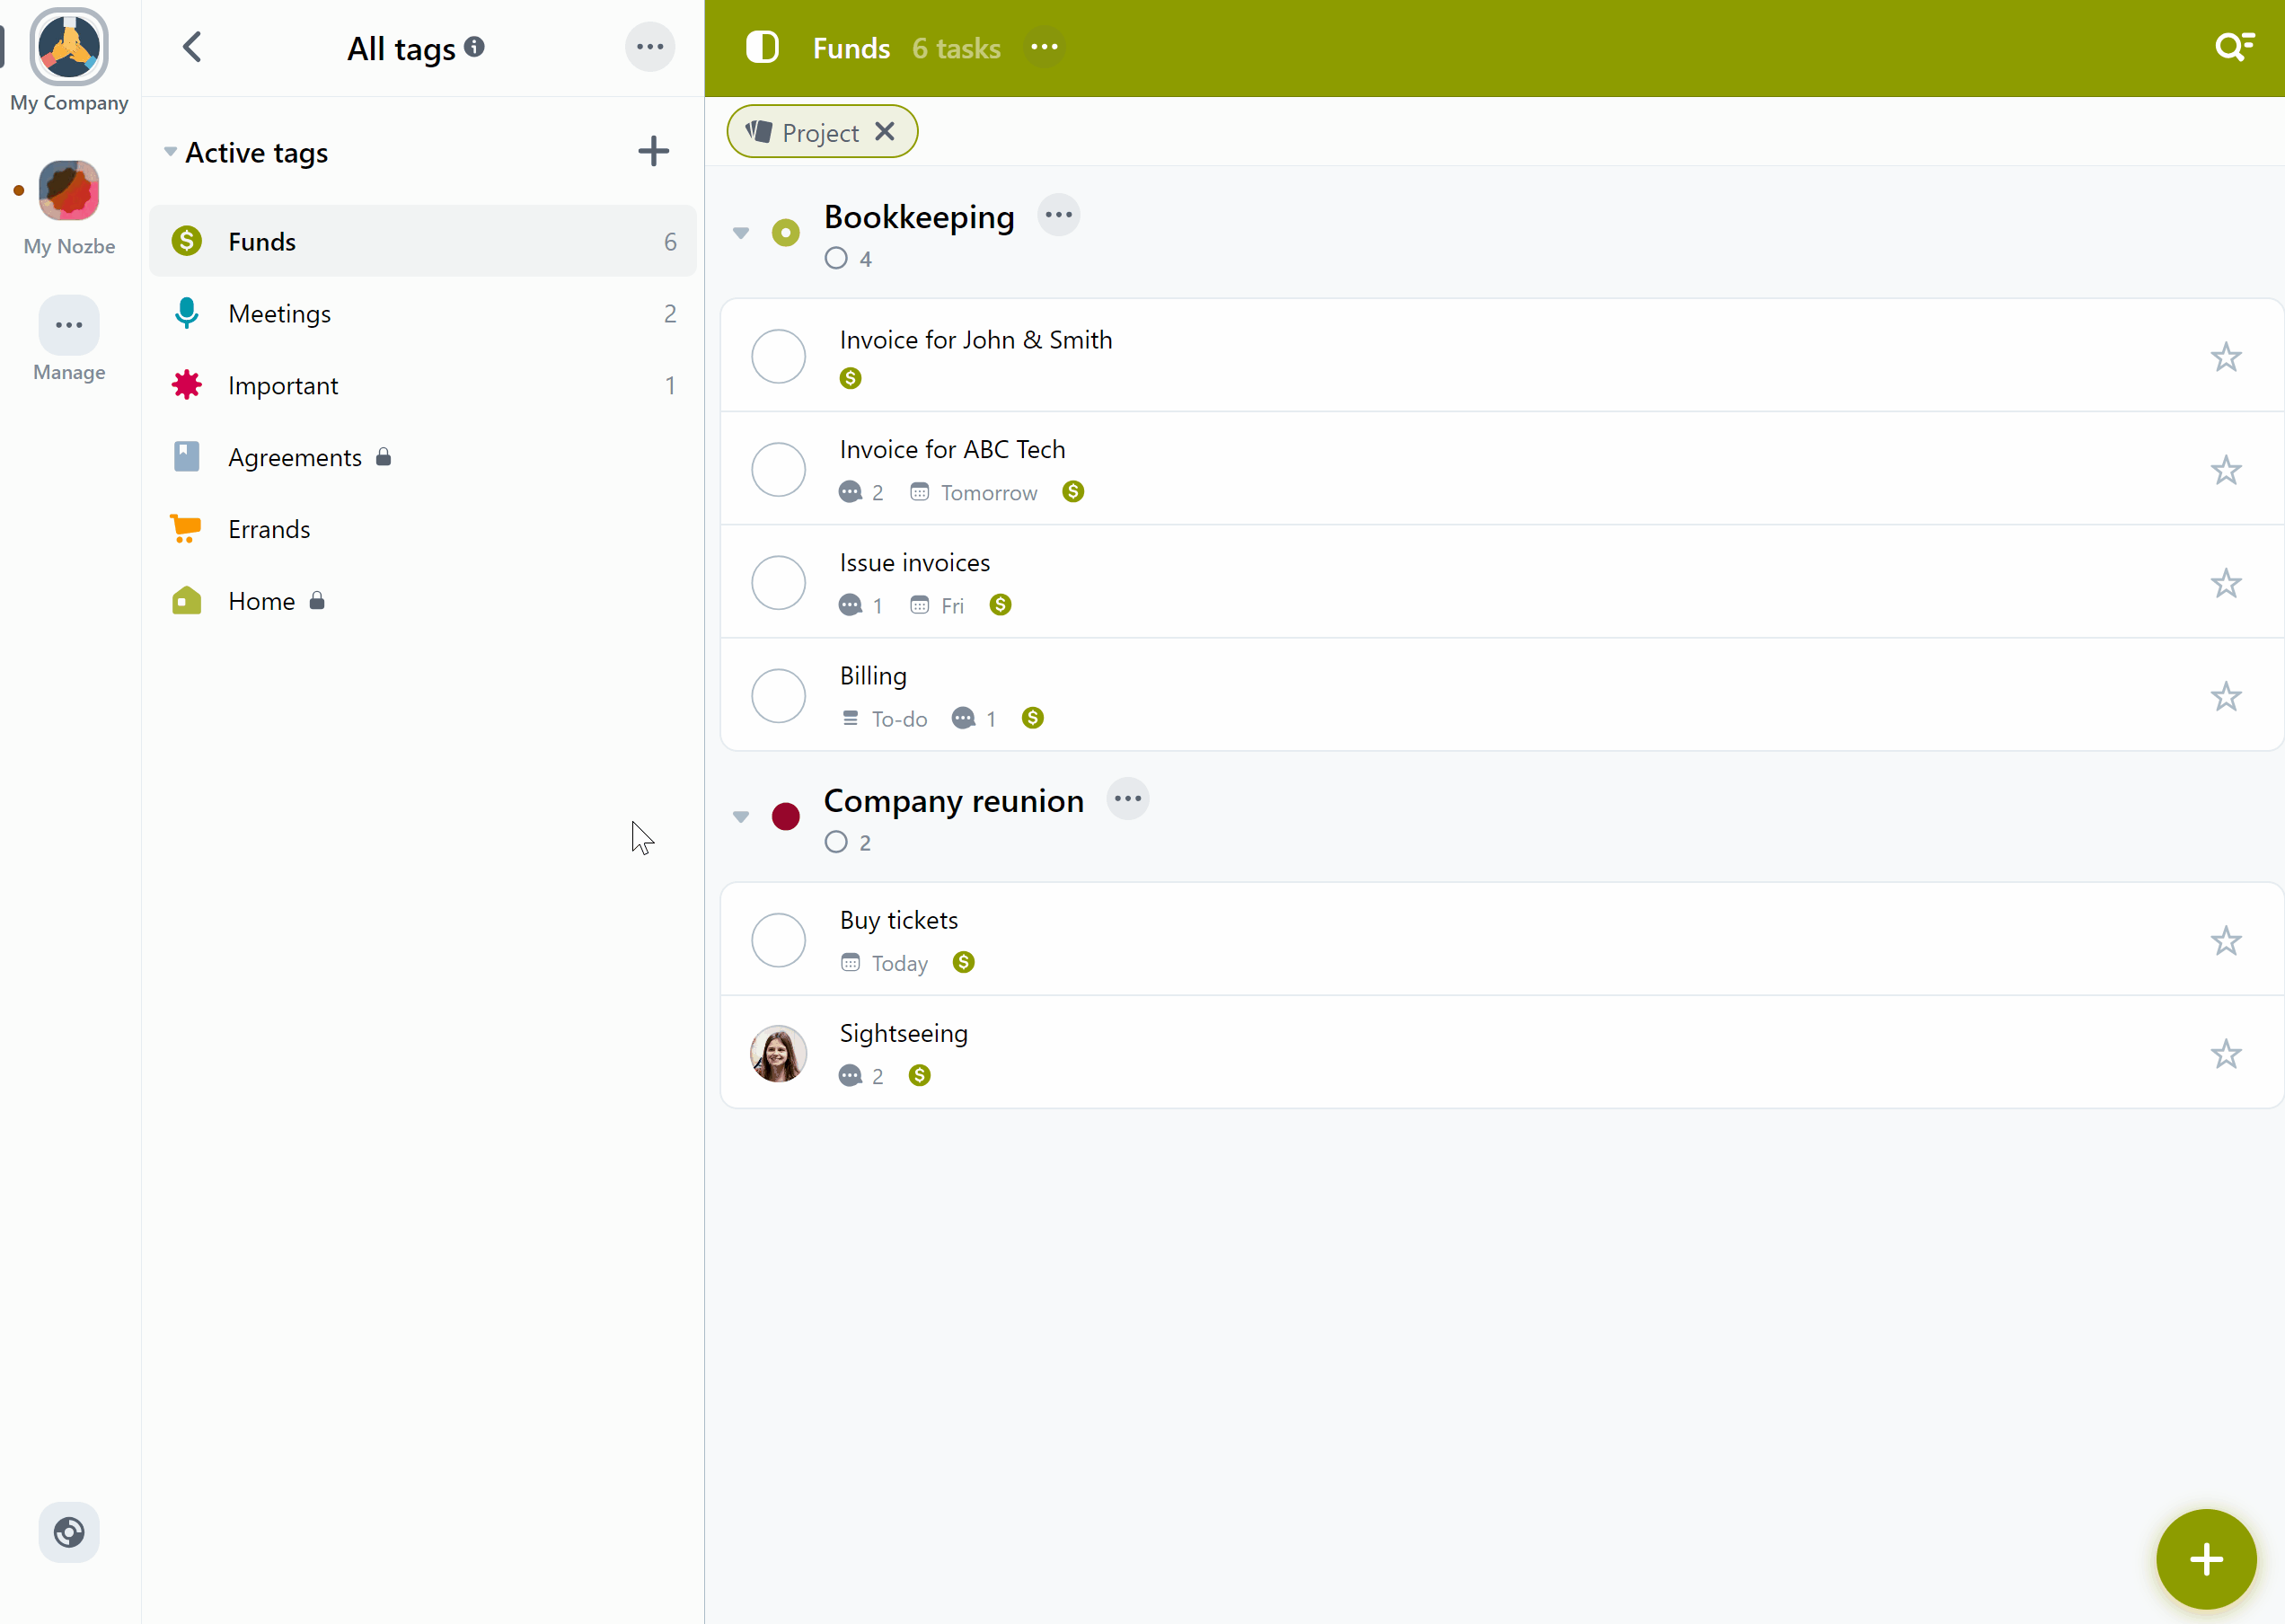This screenshot has width=2285, height=1624.
Task: Open Company reunion project options menu
Action: [1128, 798]
